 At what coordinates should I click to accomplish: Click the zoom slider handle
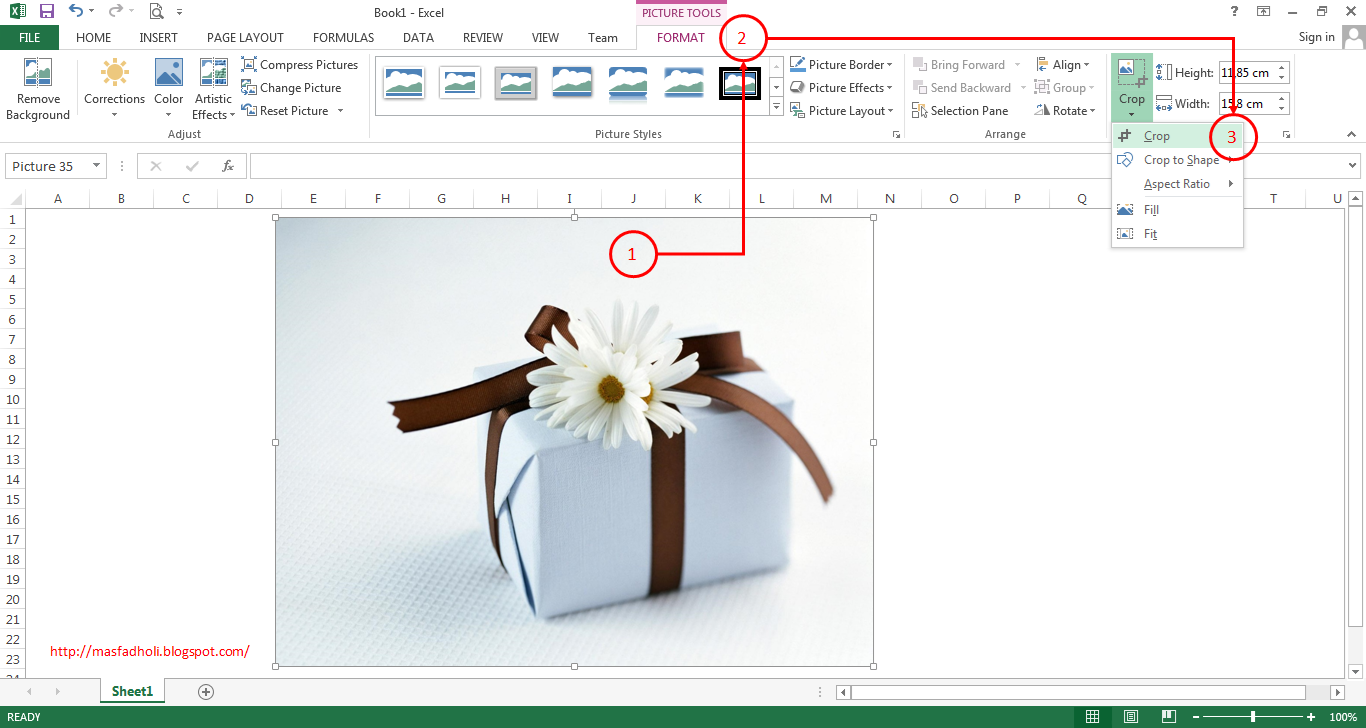pos(1253,717)
